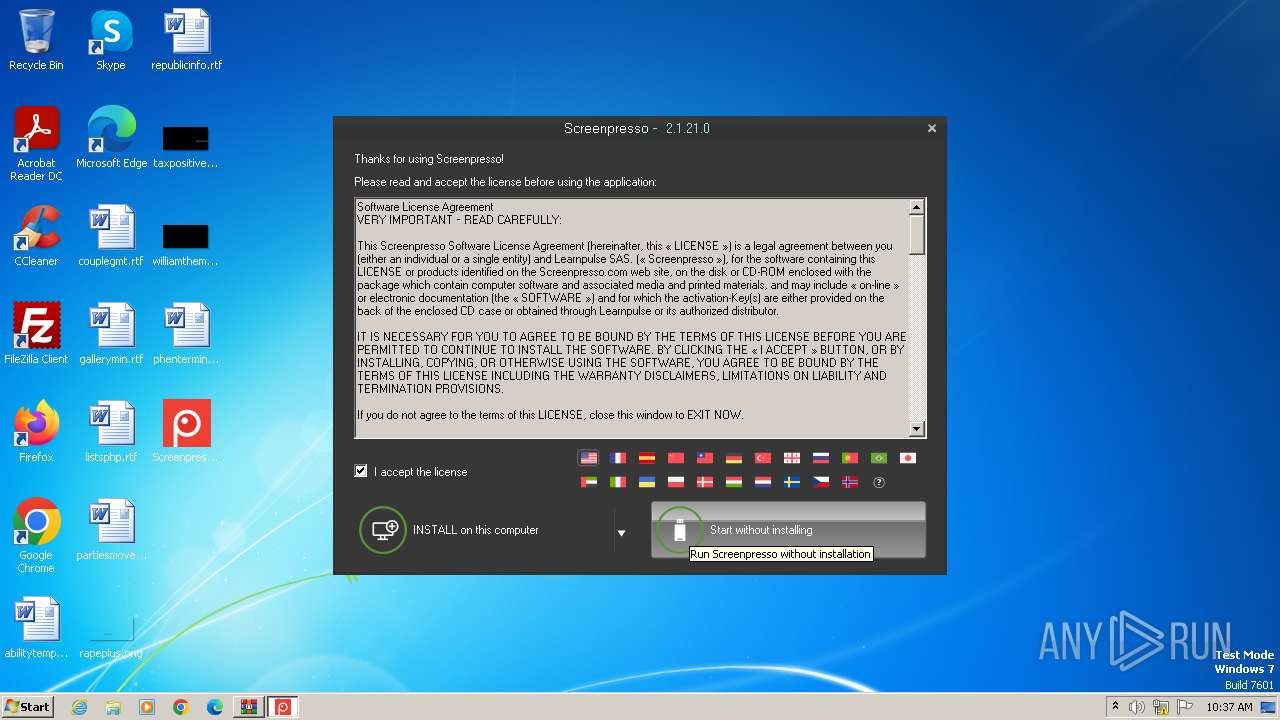Click the volume speaker tray icon
Viewport: 1280px width, 720px height.
[1137, 707]
